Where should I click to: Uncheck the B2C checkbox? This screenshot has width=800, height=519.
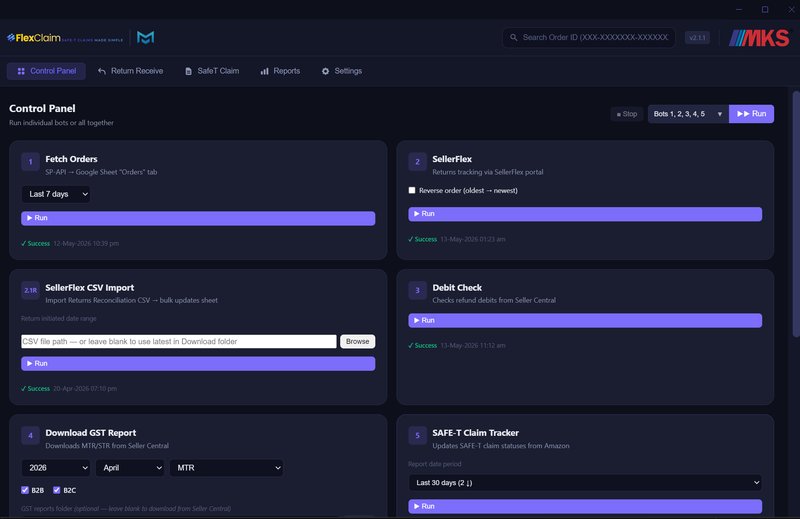pyautogui.click(x=57, y=490)
